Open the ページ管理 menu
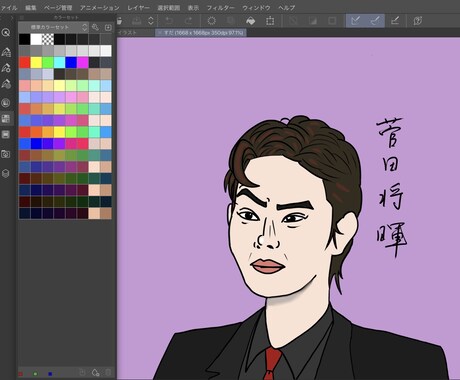This screenshot has width=460, height=380. tap(58, 7)
